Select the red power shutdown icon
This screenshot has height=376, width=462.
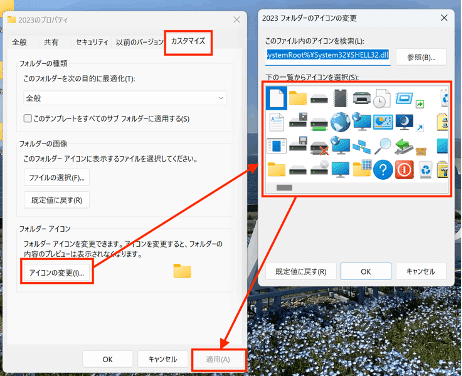point(404,170)
